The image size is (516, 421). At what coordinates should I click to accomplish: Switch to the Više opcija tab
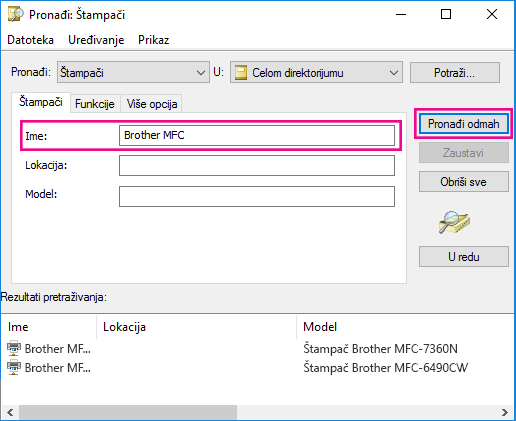(152, 104)
